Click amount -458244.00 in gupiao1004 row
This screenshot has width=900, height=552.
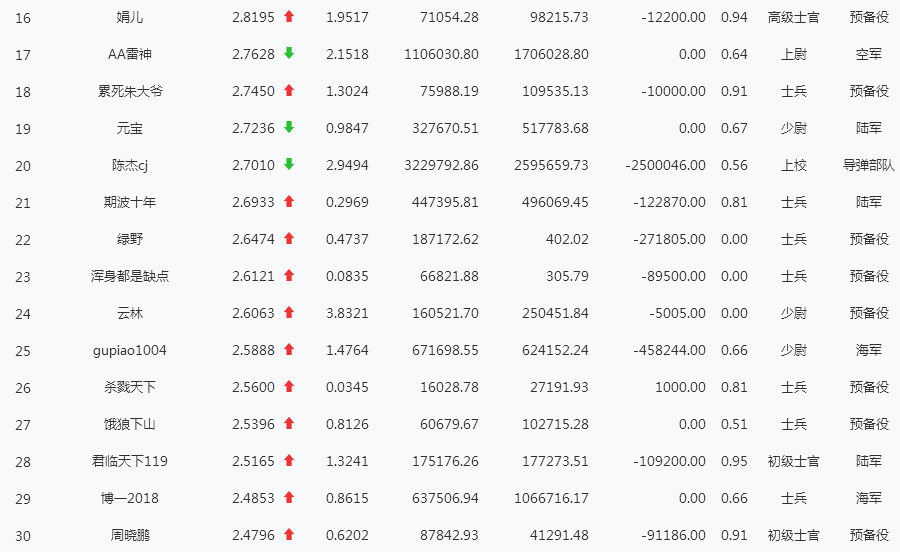(669, 351)
